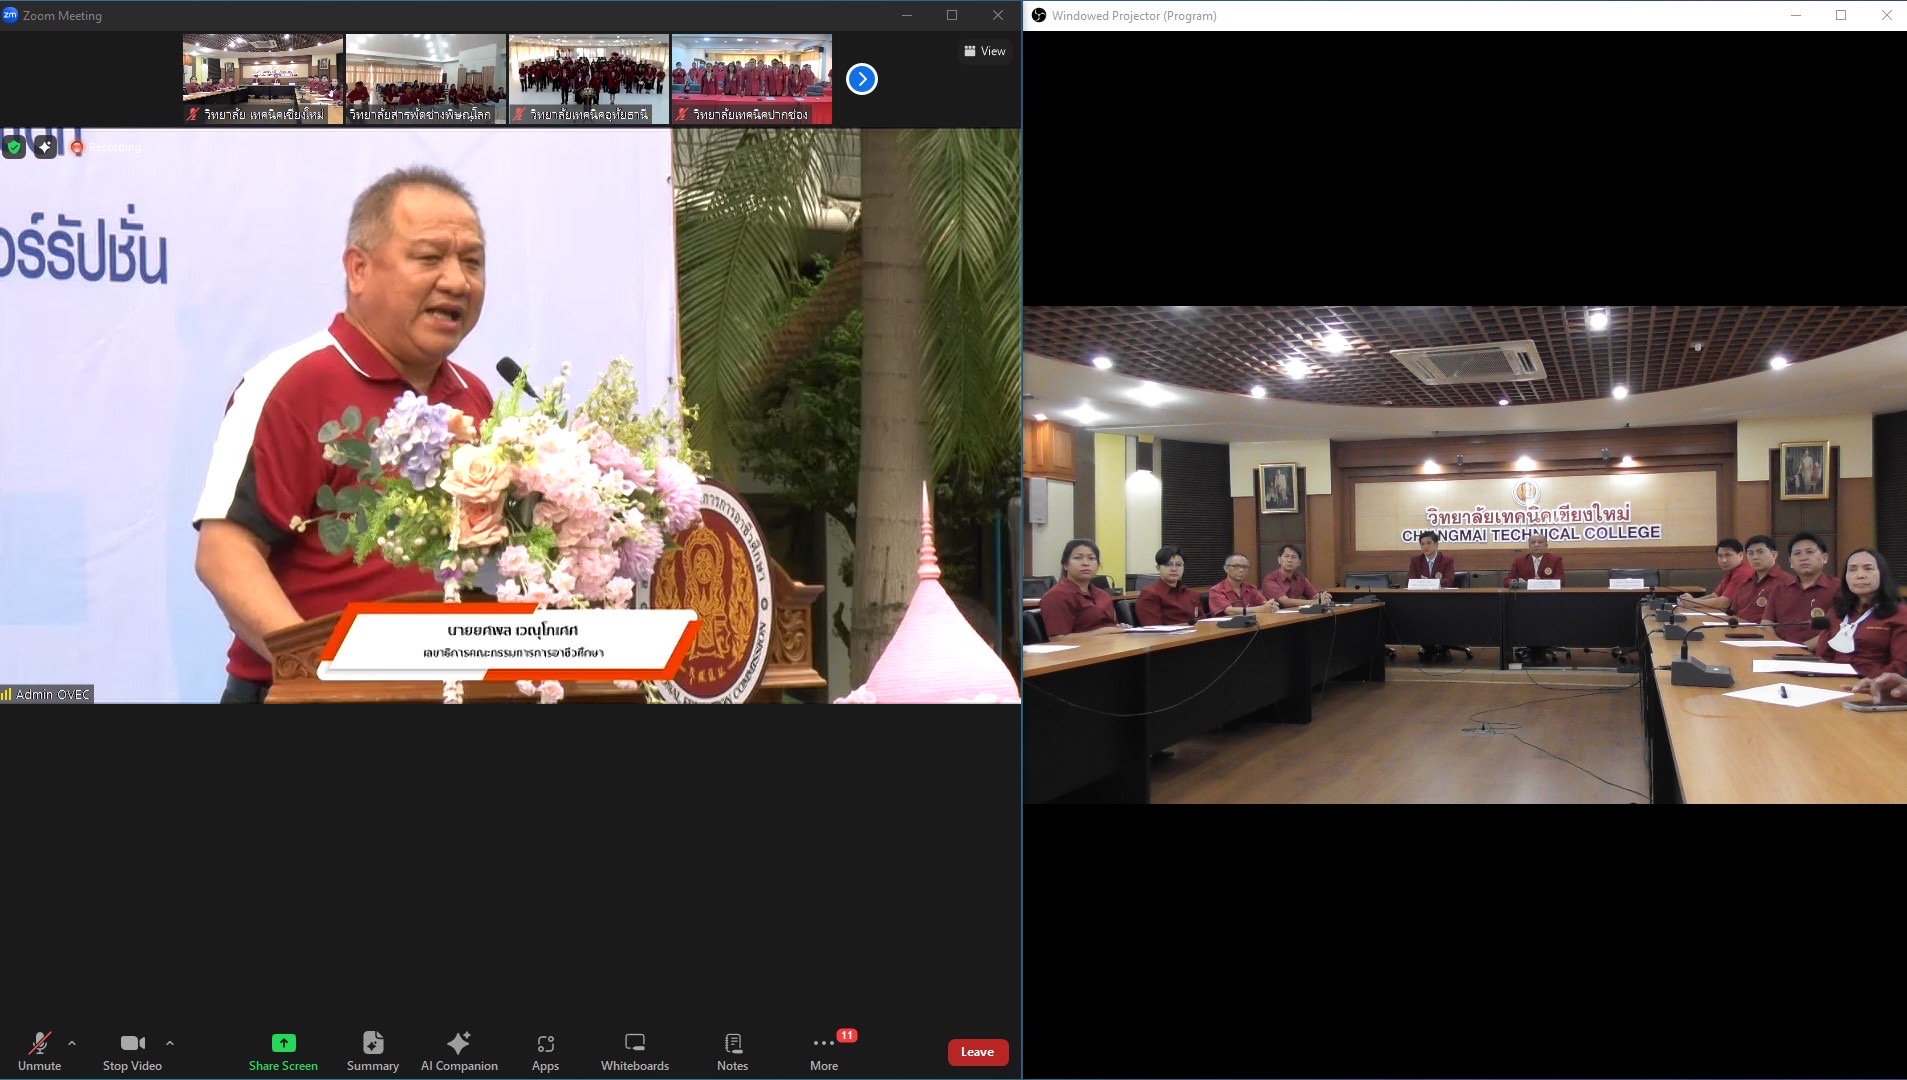This screenshot has width=1907, height=1080.
Task: Open the View layout menu
Action: click(x=985, y=51)
